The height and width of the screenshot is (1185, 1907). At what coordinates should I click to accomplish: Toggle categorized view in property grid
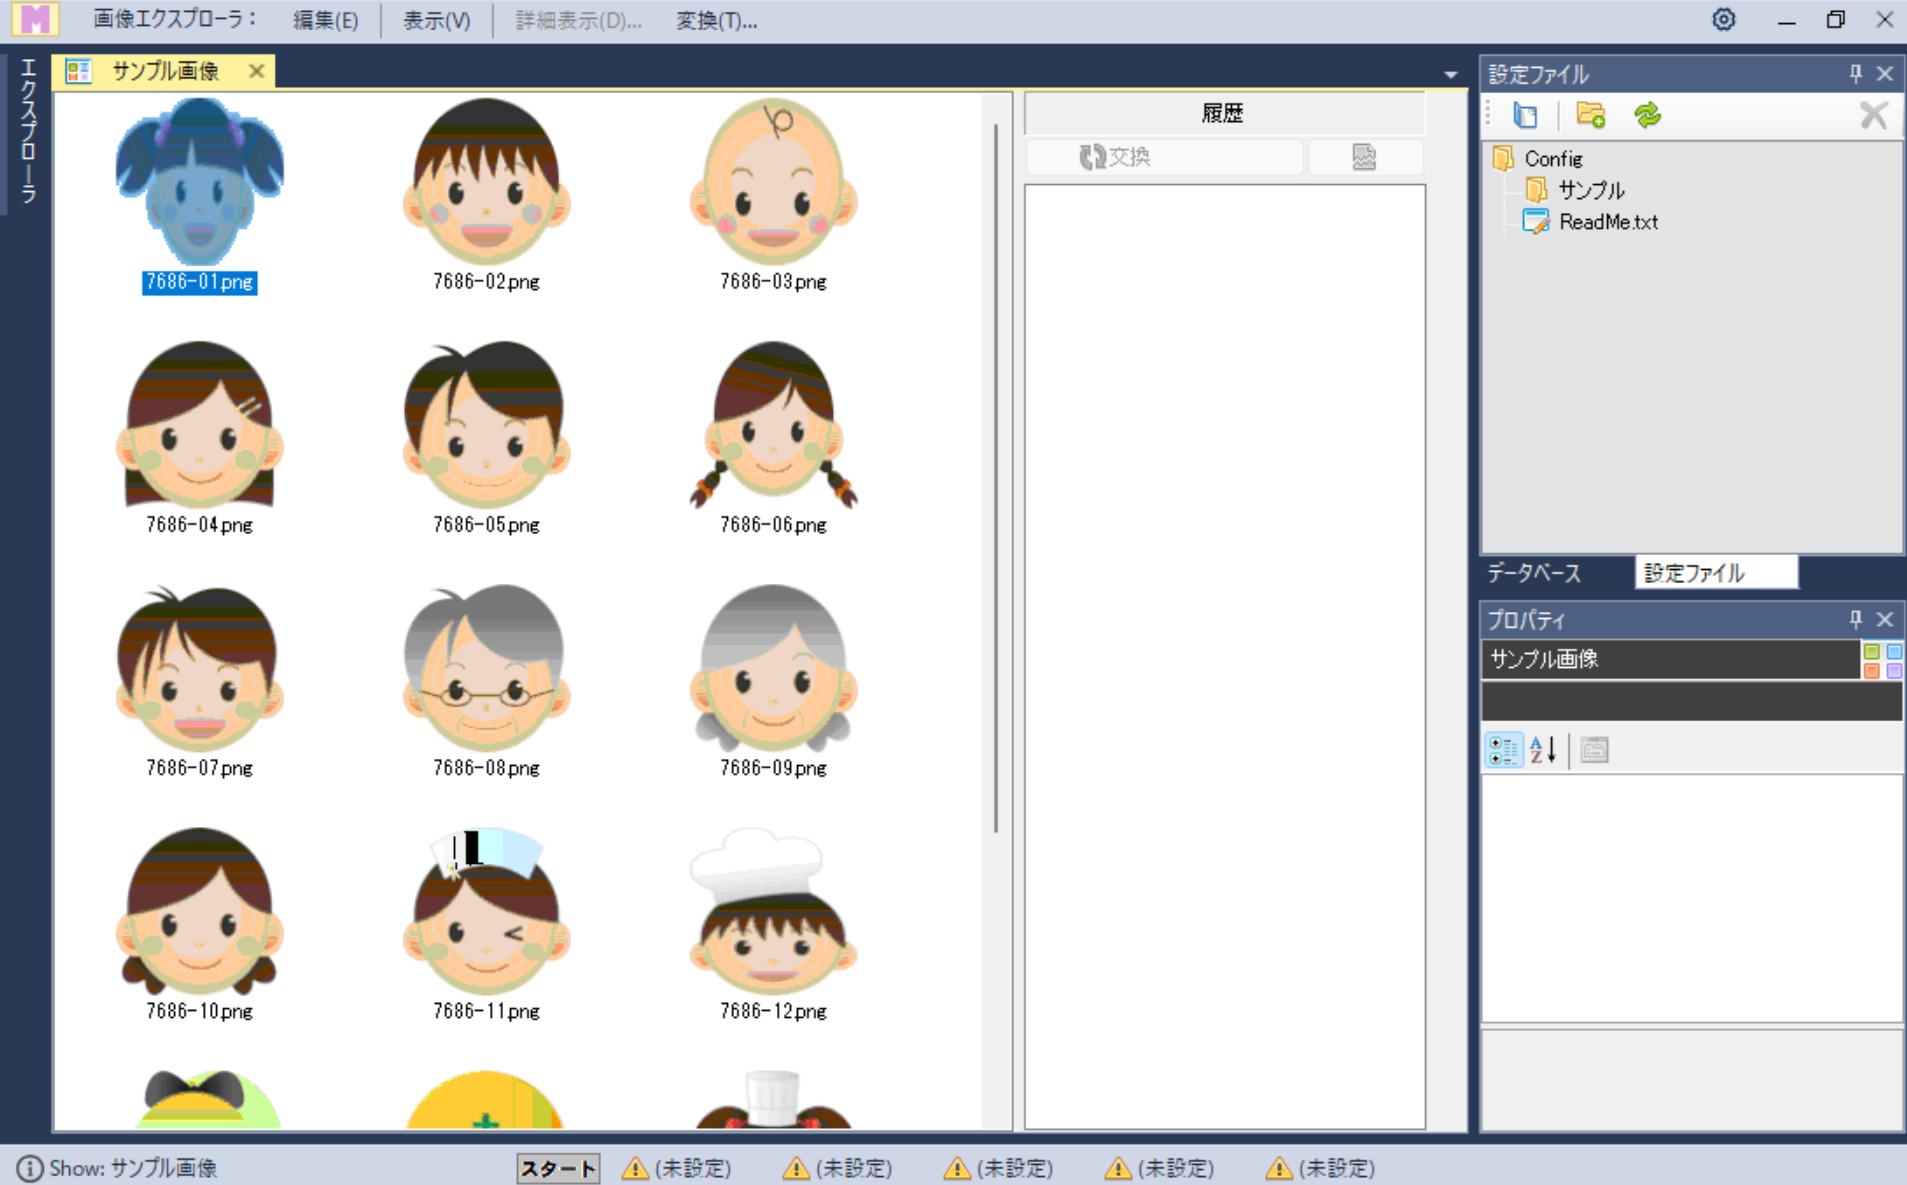(1503, 750)
